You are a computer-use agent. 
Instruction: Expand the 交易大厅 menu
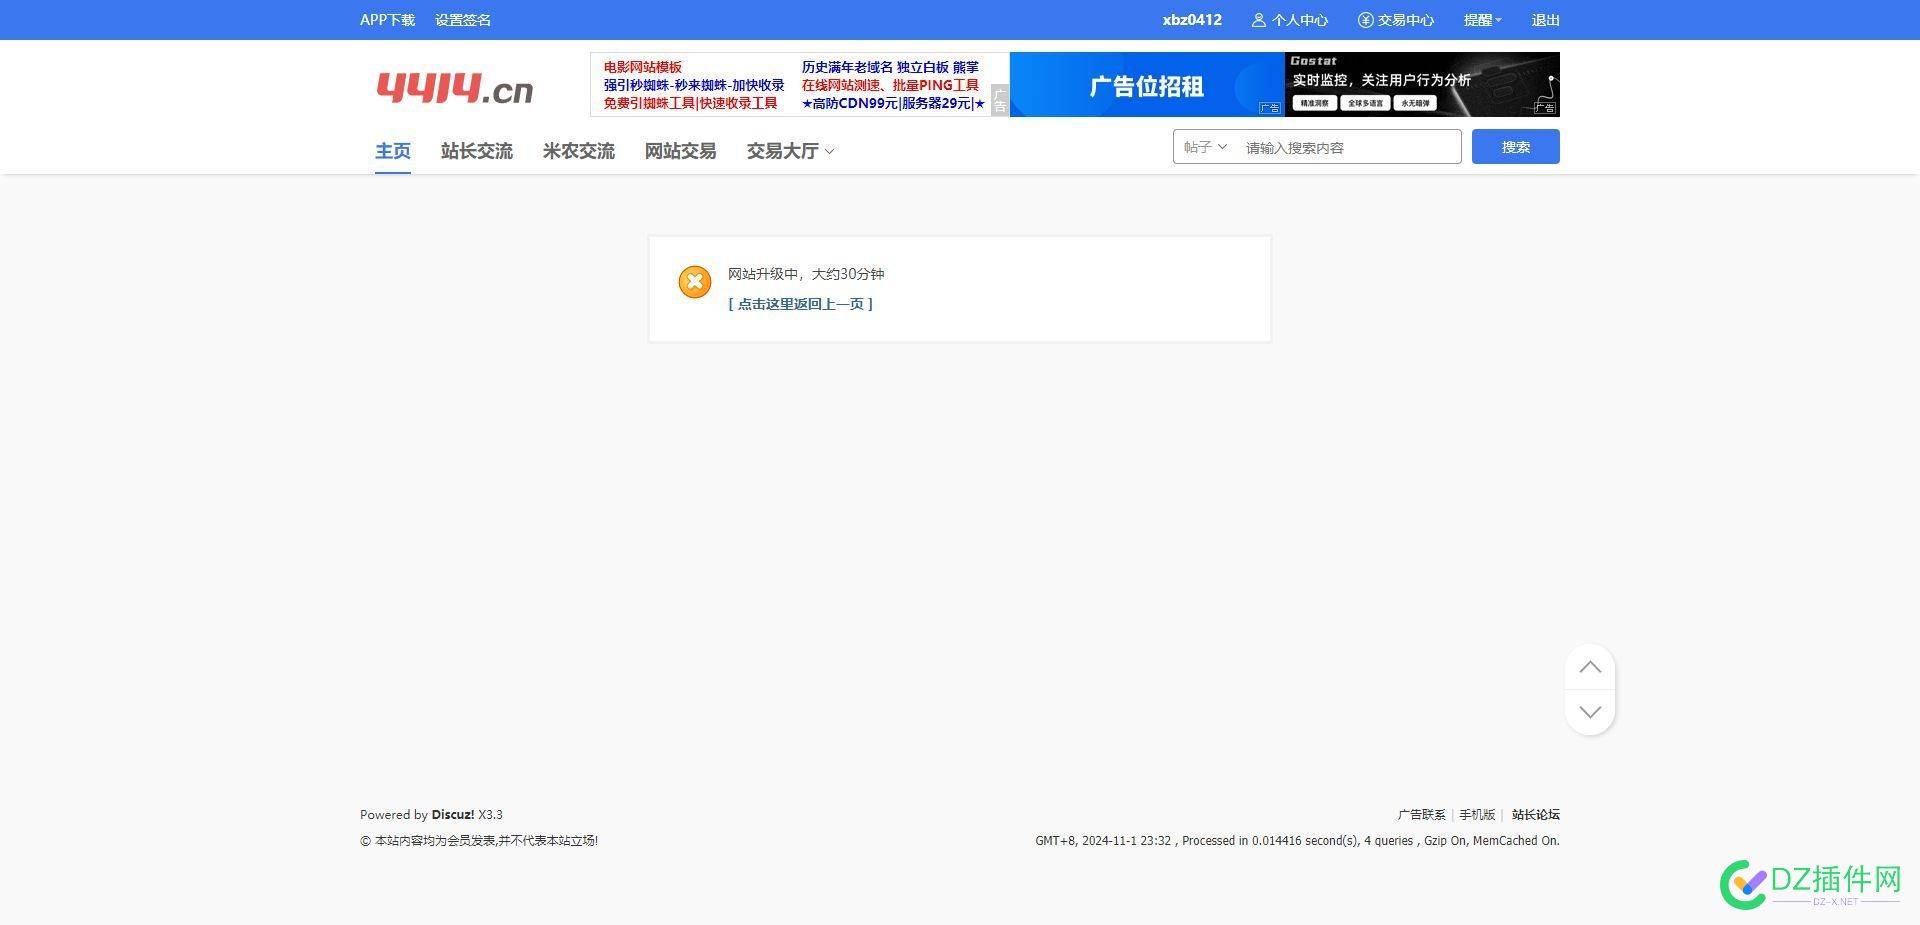tap(791, 151)
